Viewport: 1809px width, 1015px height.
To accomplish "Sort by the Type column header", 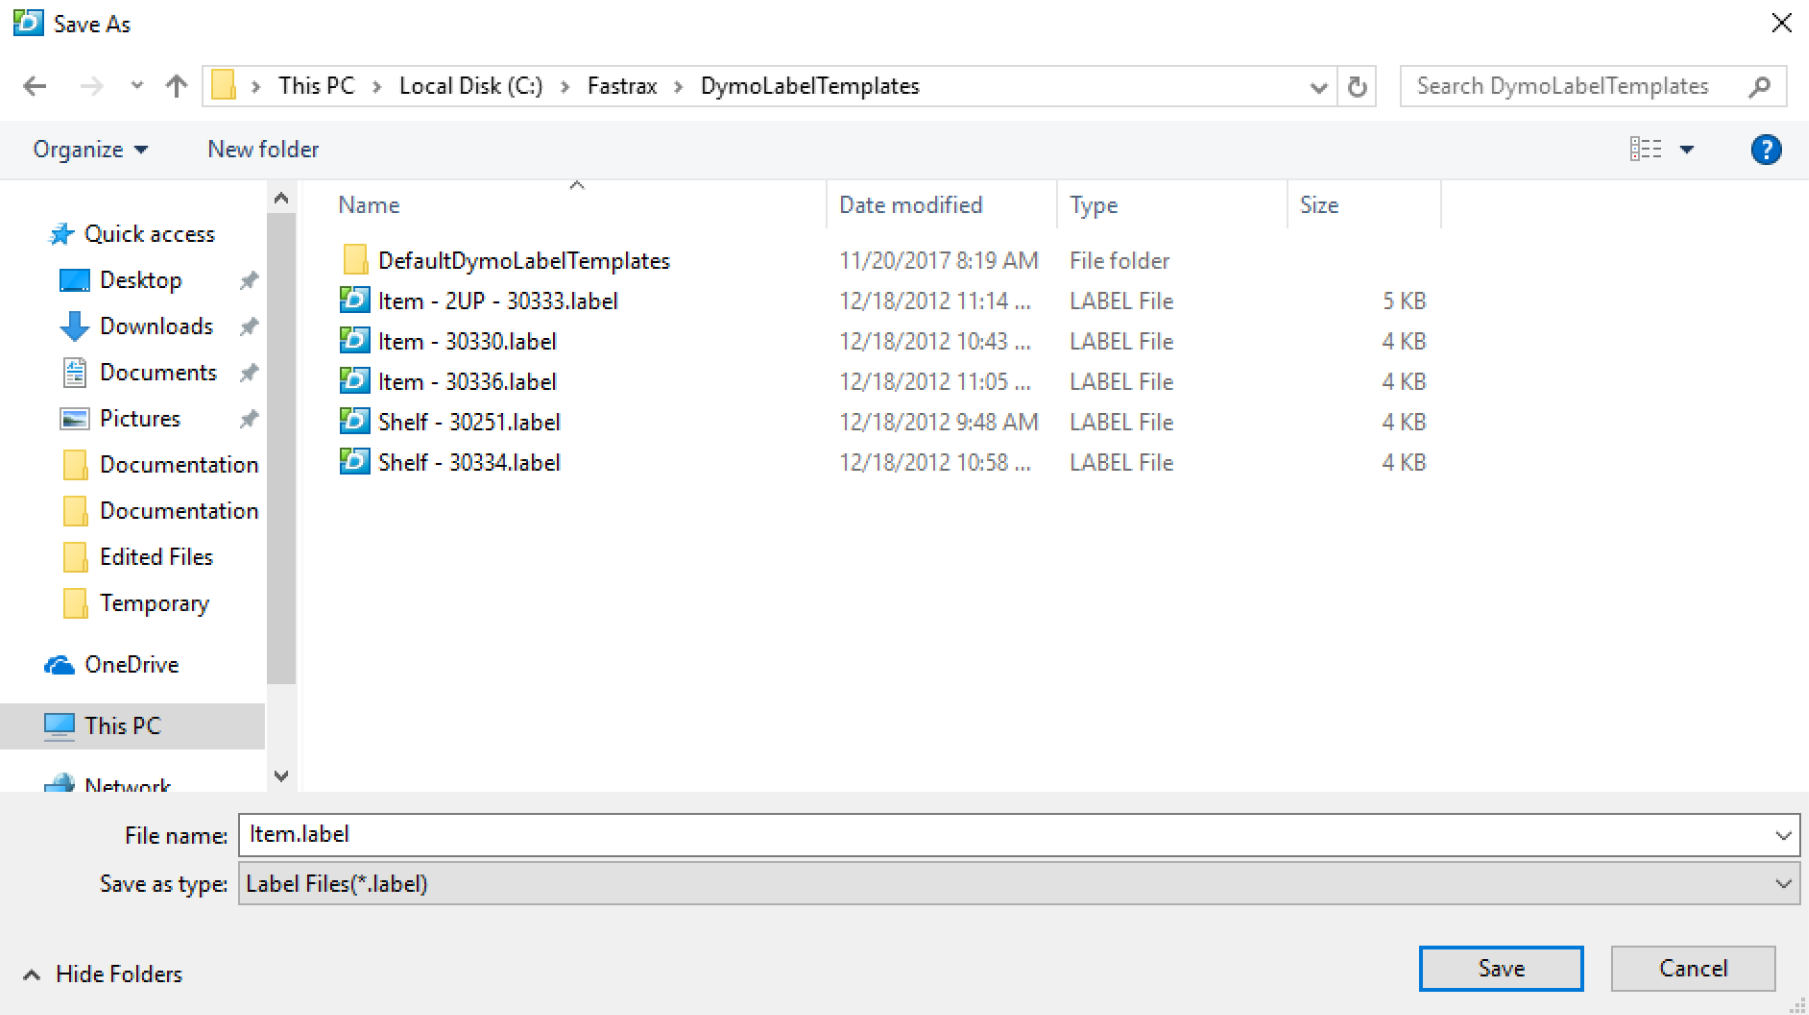I will pyautogui.click(x=1093, y=205).
